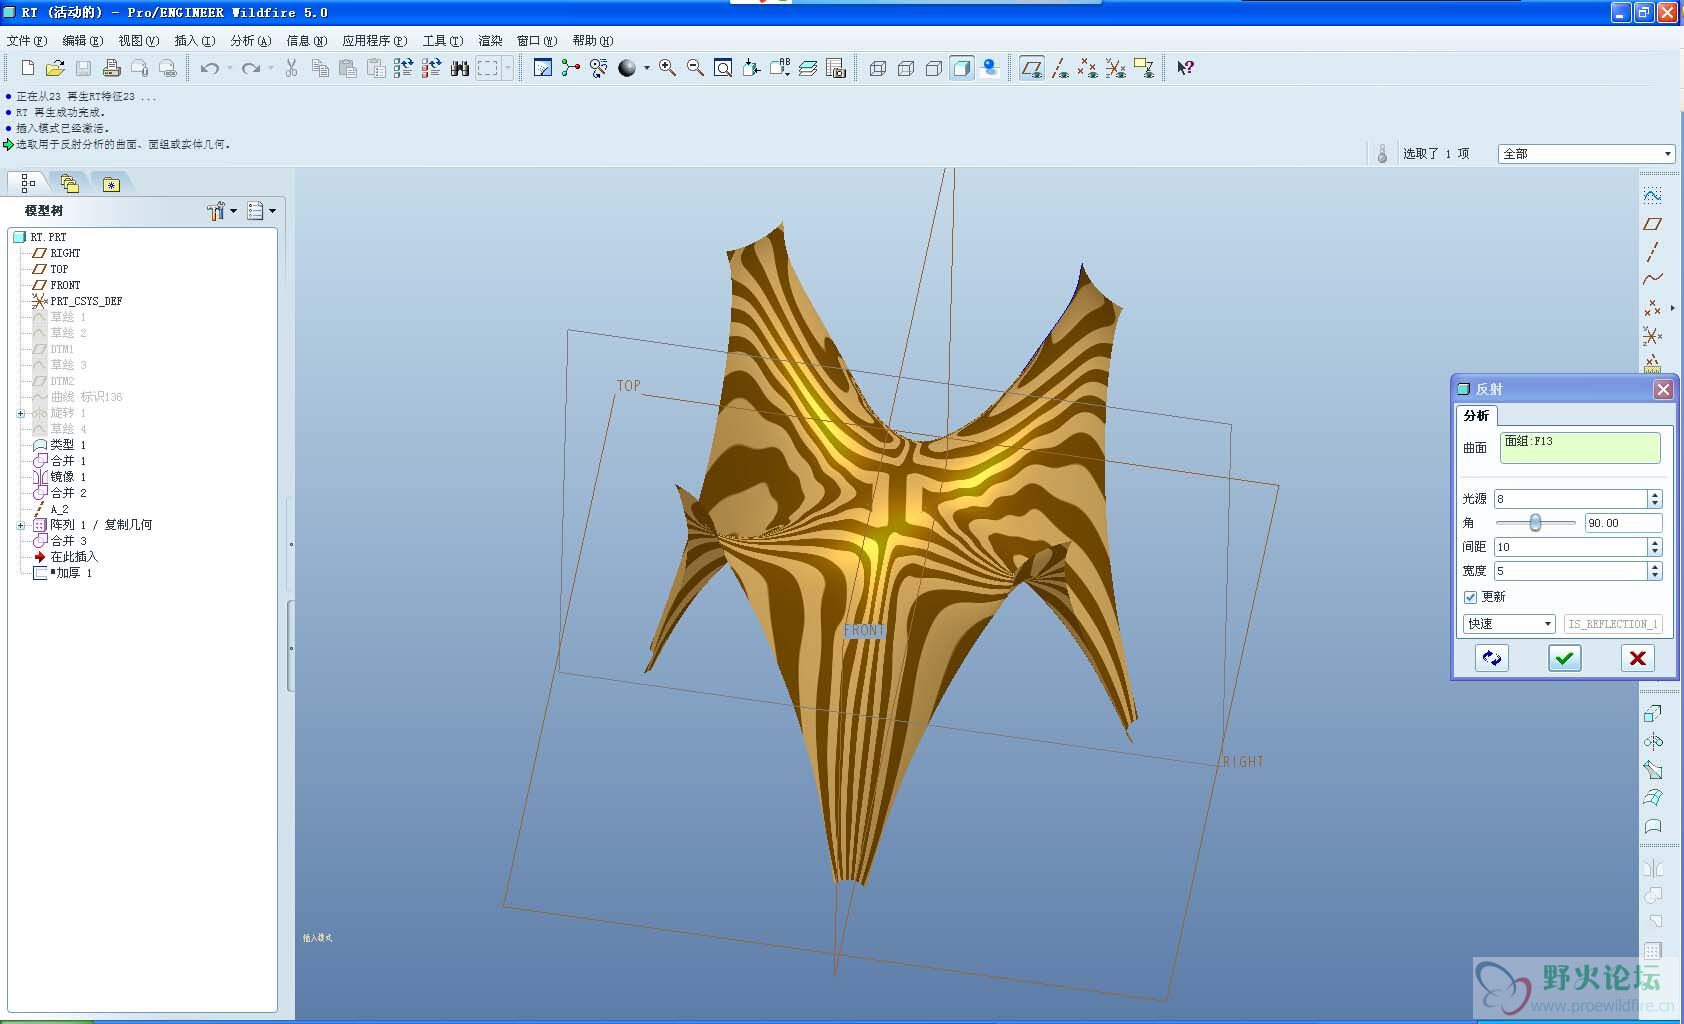Click the 曲面 collector field 面组:F13
The image size is (1684, 1024).
click(1580, 447)
